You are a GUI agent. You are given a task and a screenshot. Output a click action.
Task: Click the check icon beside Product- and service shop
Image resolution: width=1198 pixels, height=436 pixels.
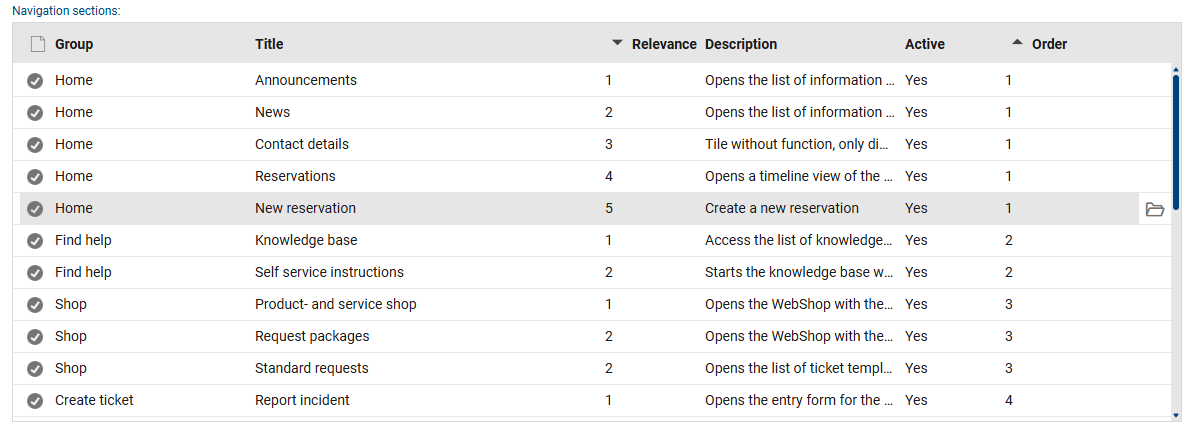click(35, 305)
